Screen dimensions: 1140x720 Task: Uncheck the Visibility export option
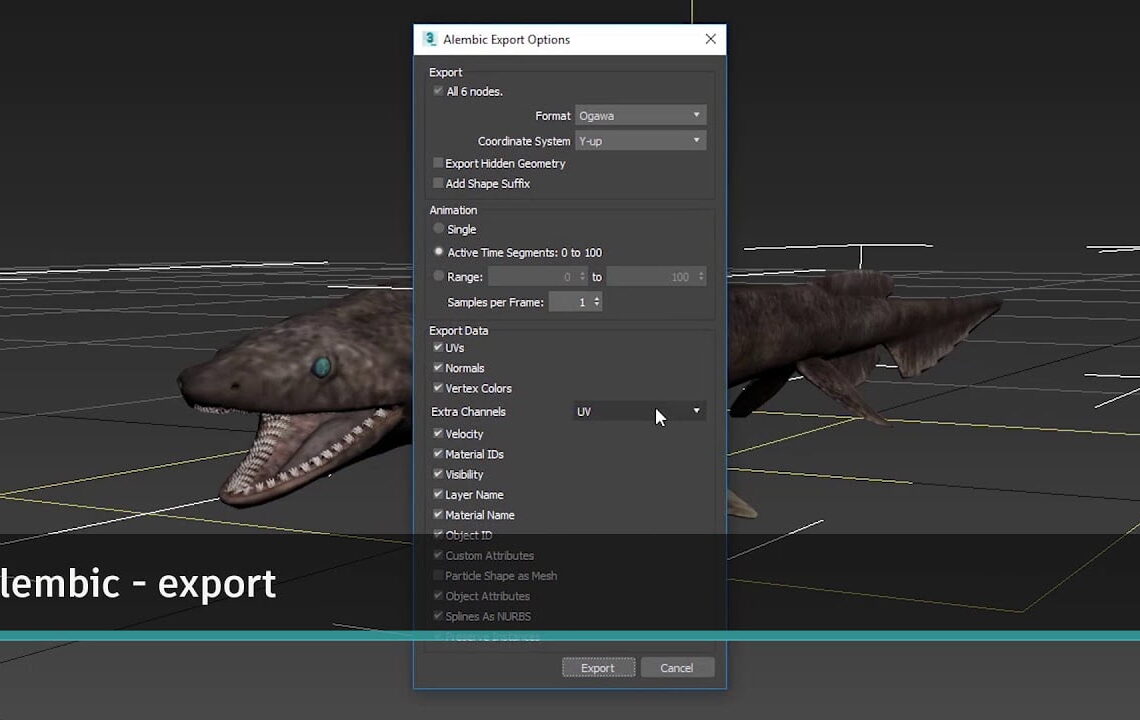coord(438,474)
